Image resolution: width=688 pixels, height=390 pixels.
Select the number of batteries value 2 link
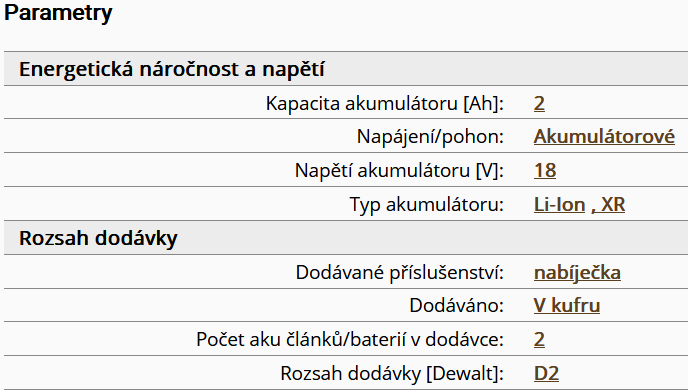click(539, 340)
